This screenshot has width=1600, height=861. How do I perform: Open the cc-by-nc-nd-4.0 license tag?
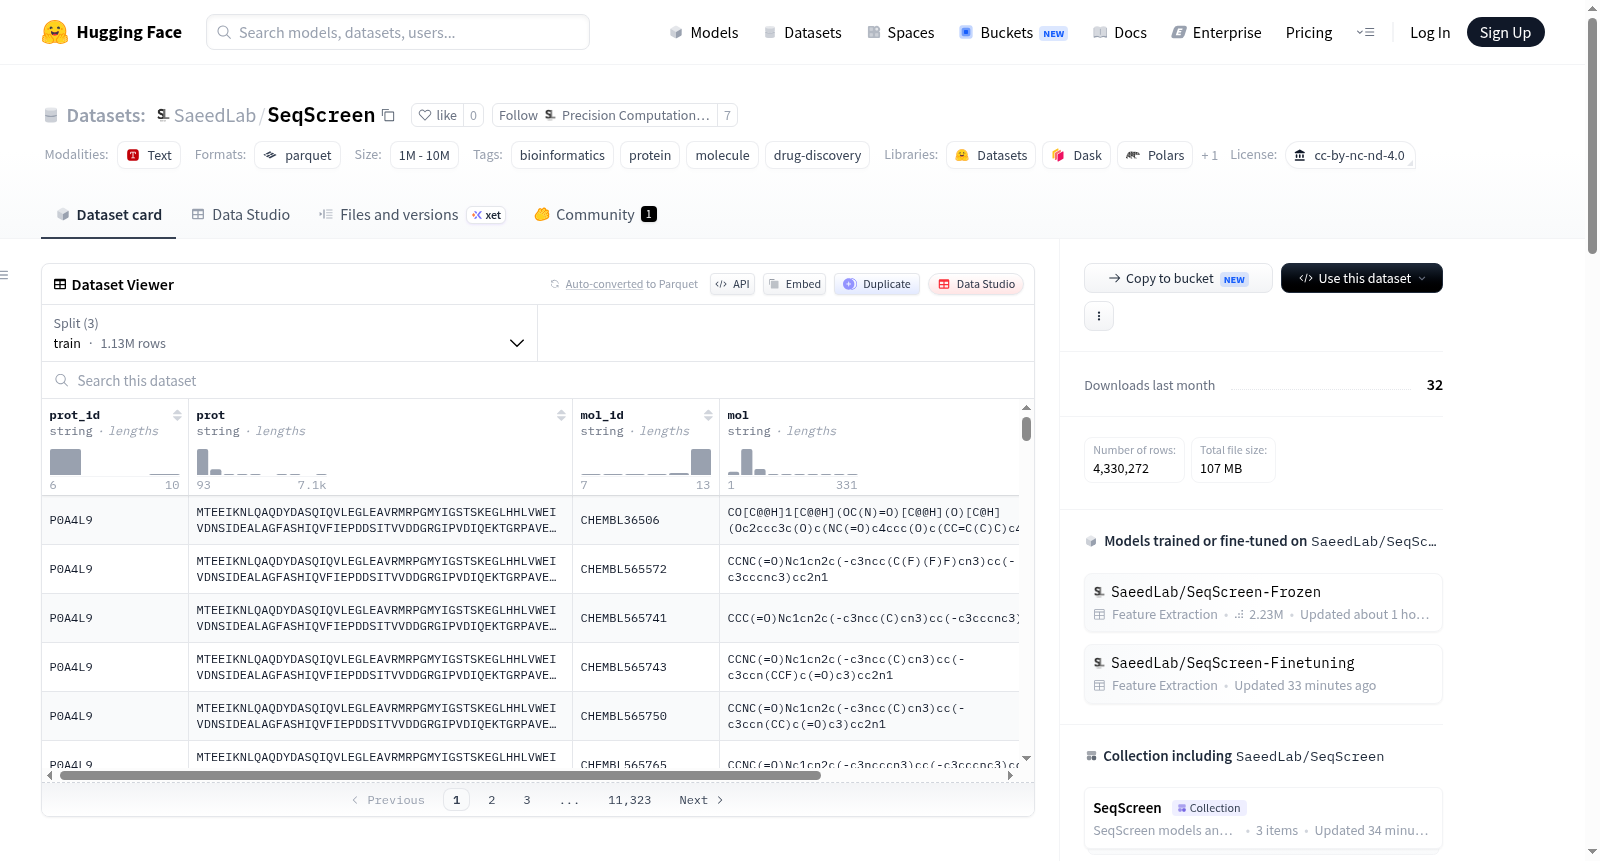1350,155
